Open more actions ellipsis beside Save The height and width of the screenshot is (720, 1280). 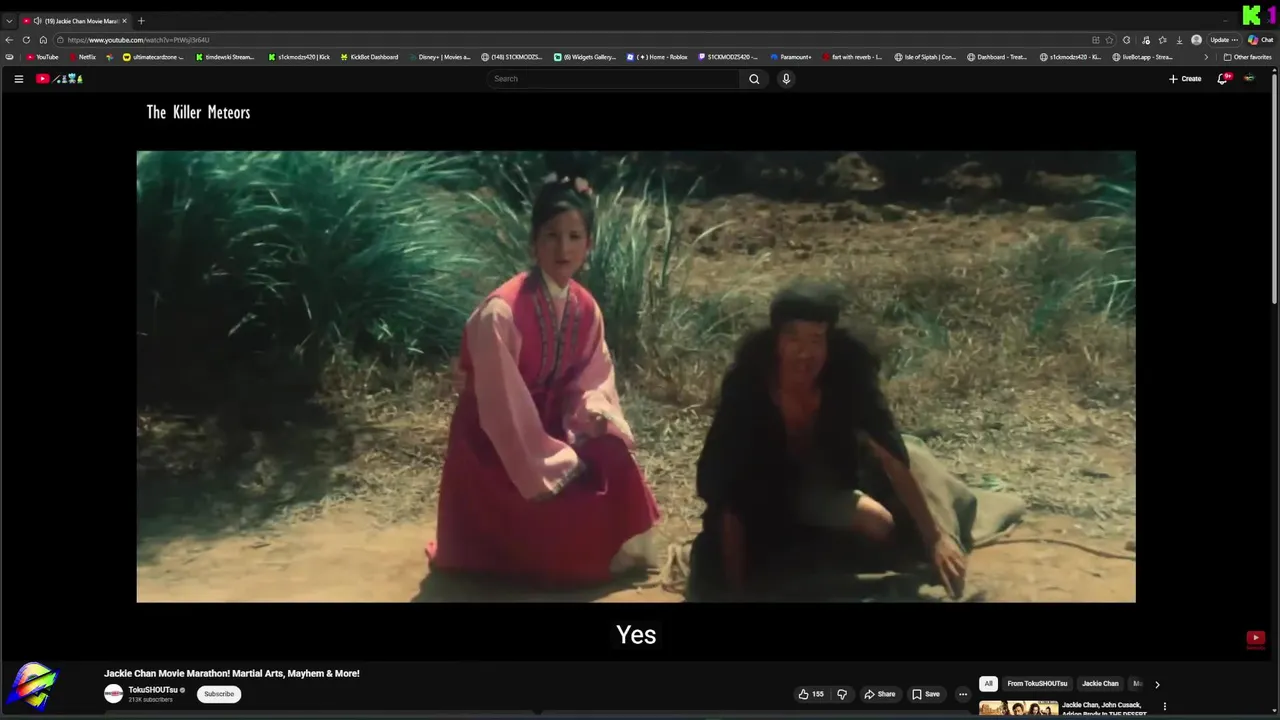click(963, 694)
